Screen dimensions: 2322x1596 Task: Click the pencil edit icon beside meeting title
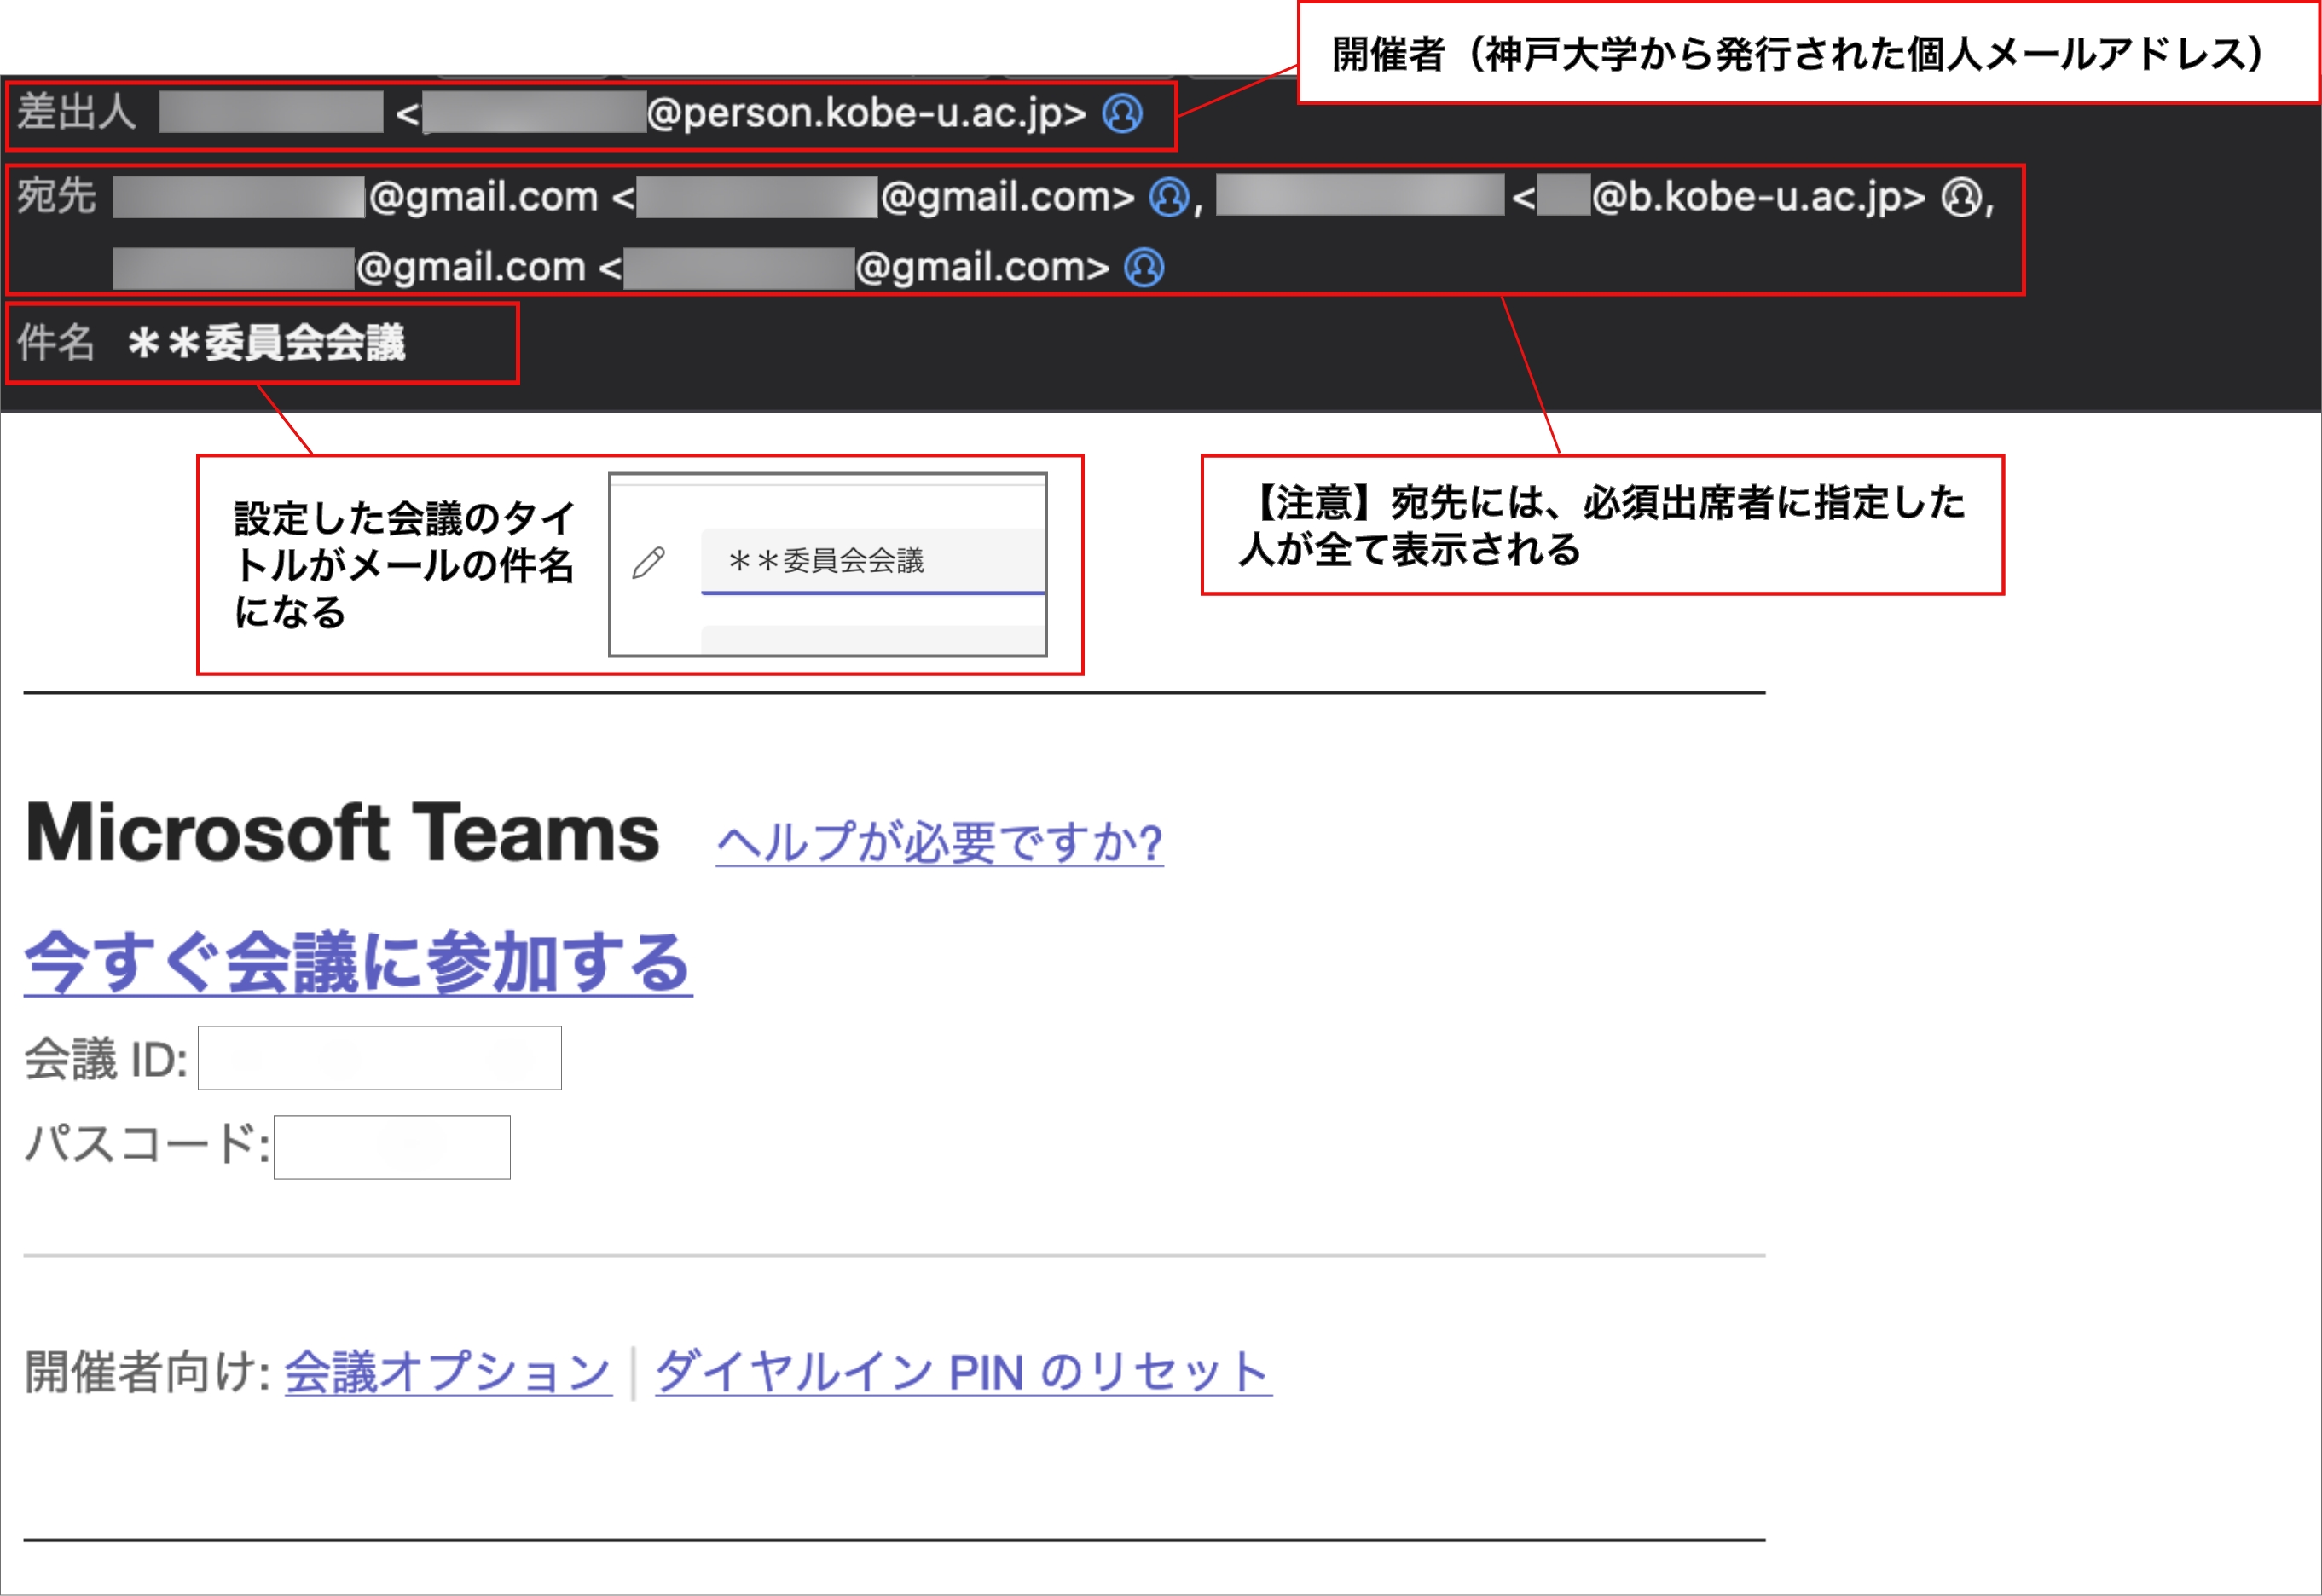tap(649, 562)
